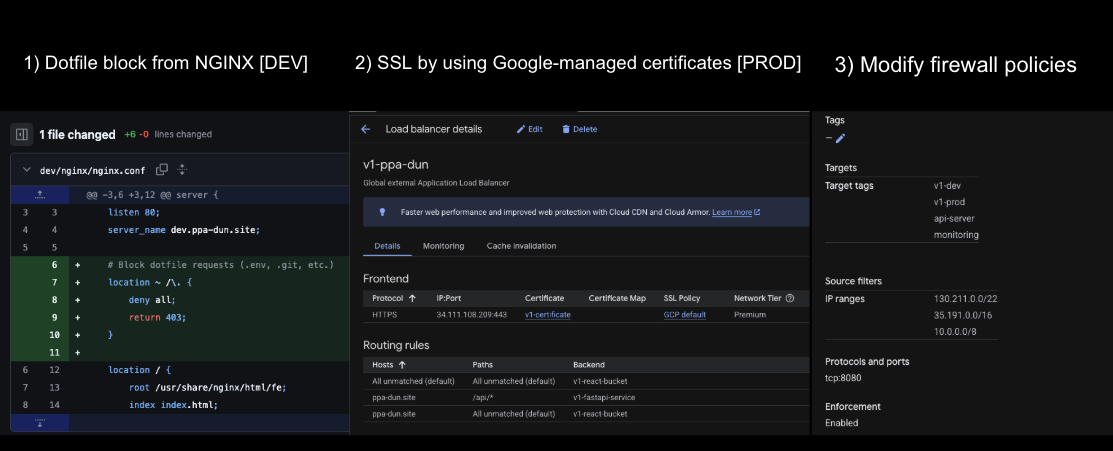Open the v1-certificate link
Screen dimensions: 1113x451
[547, 315]
